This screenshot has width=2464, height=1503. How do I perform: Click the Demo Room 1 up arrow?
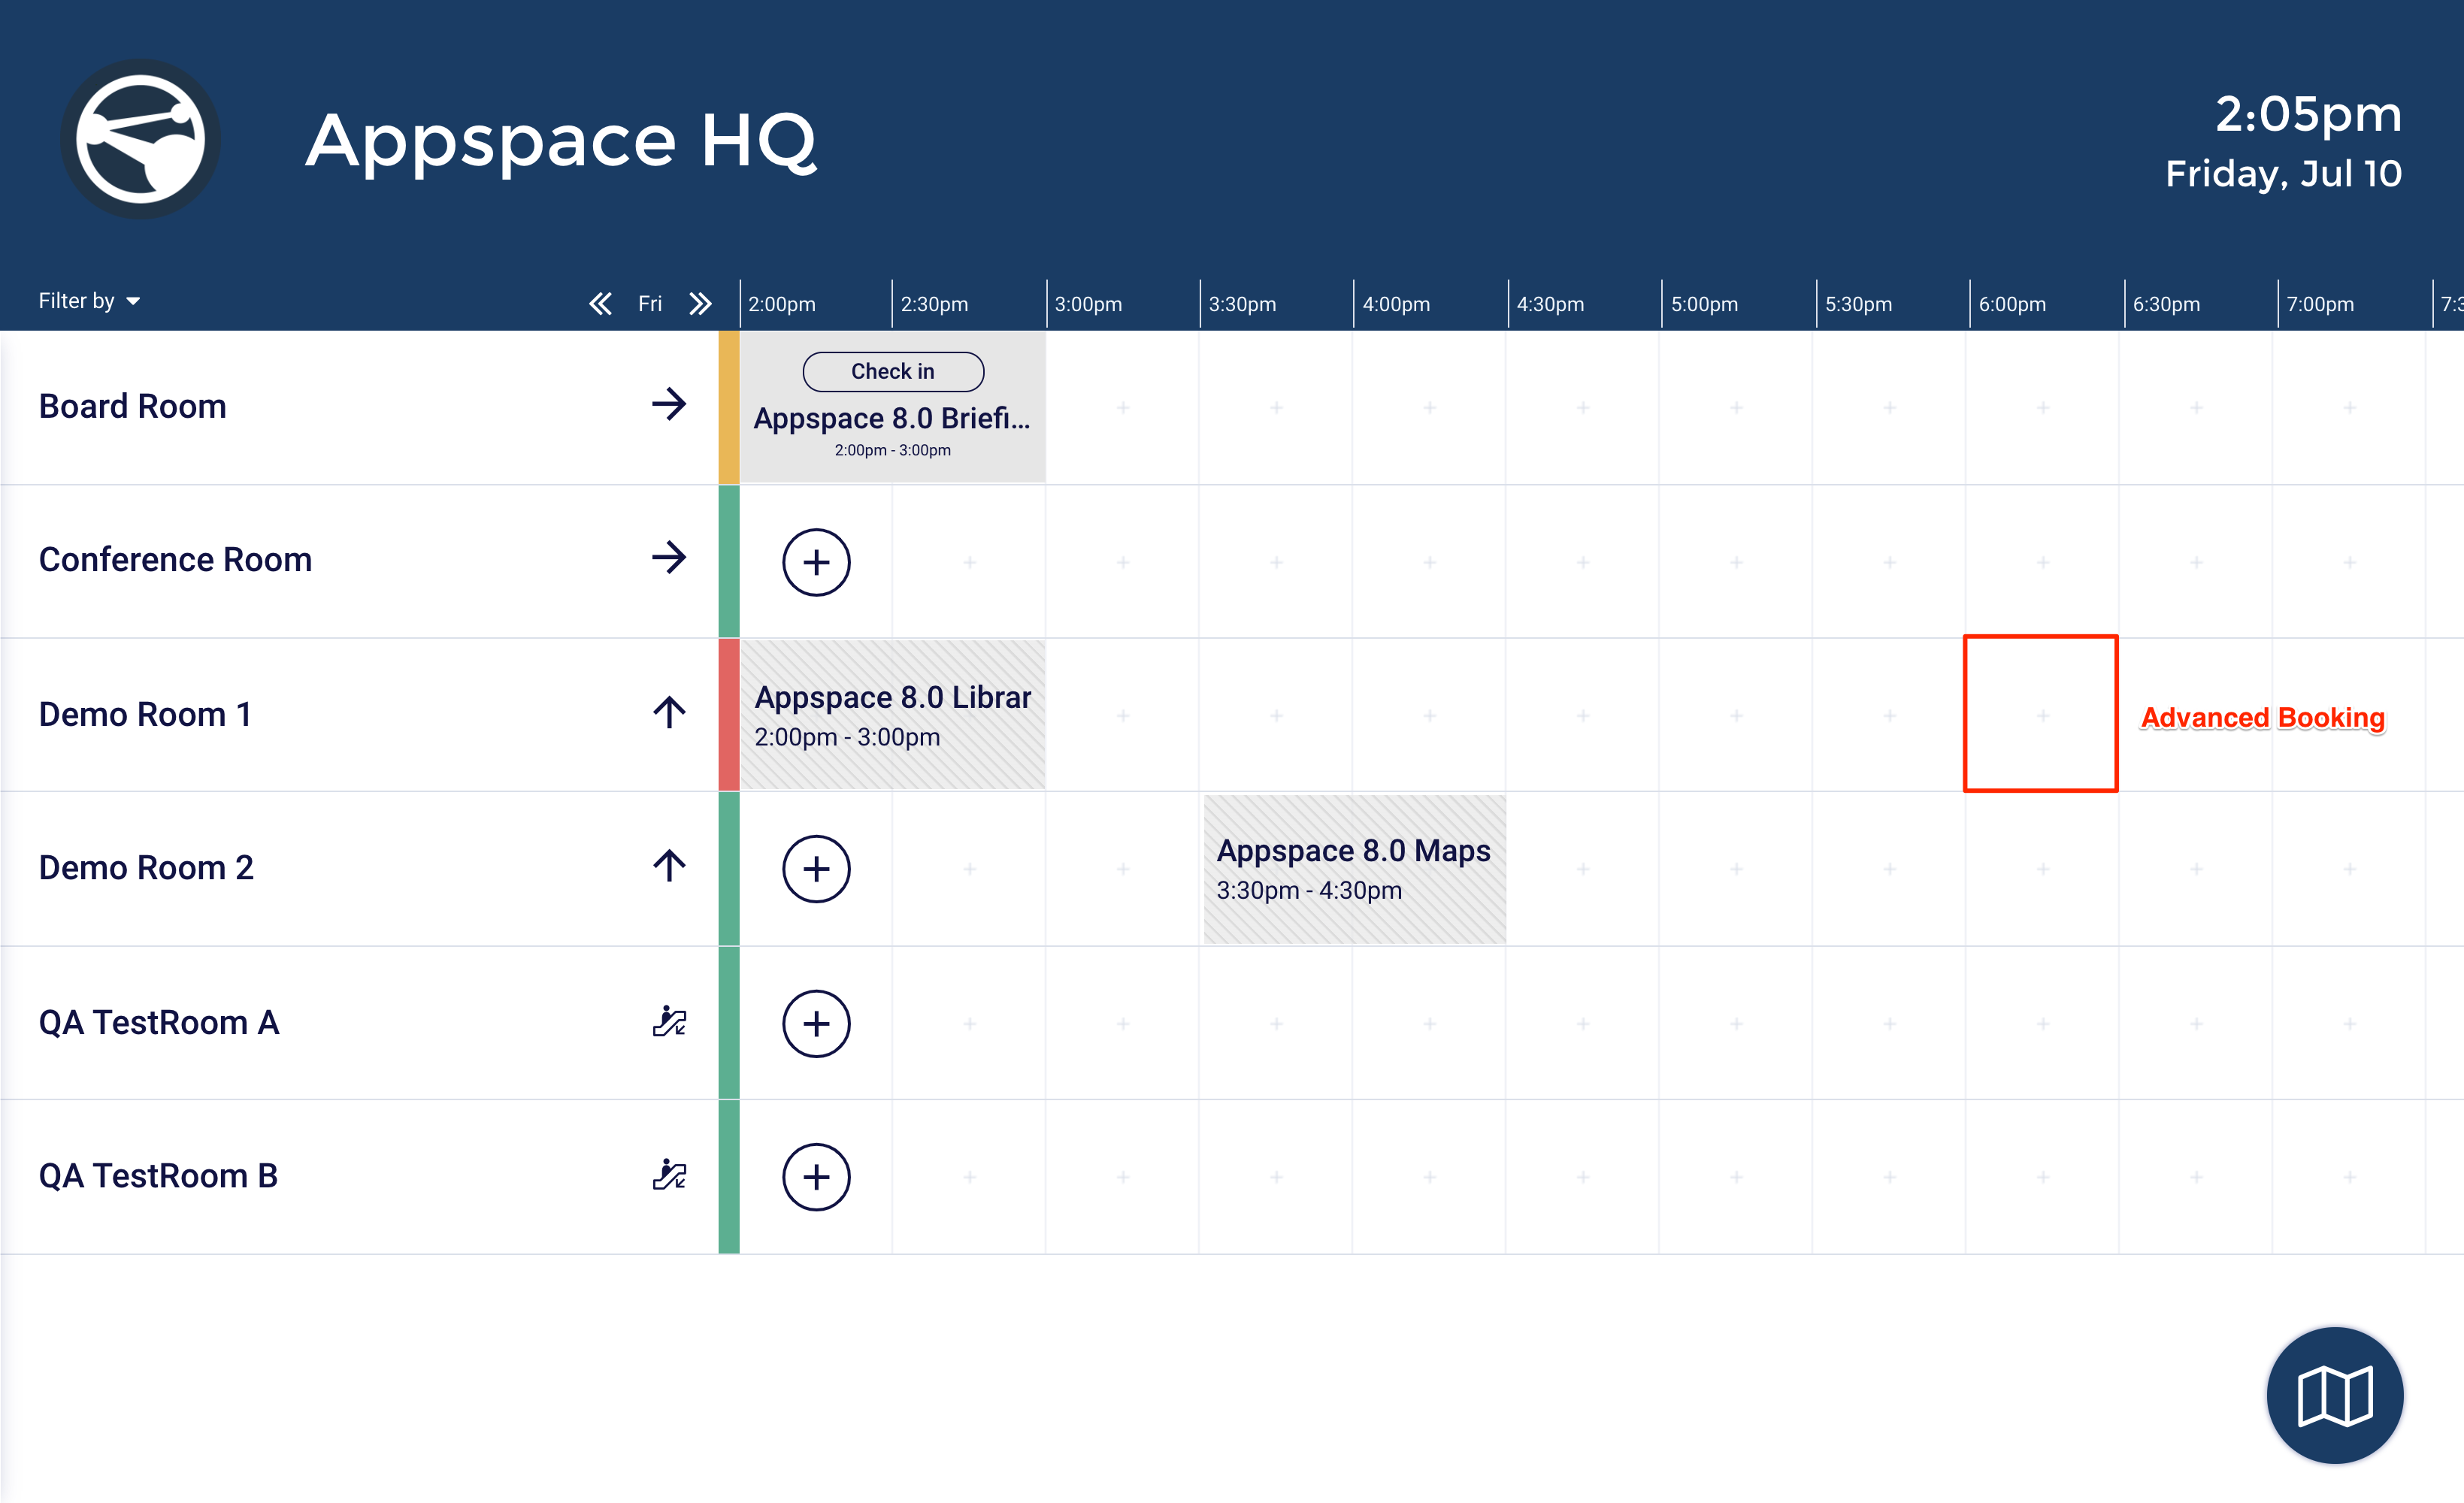[x=669, y=712]
